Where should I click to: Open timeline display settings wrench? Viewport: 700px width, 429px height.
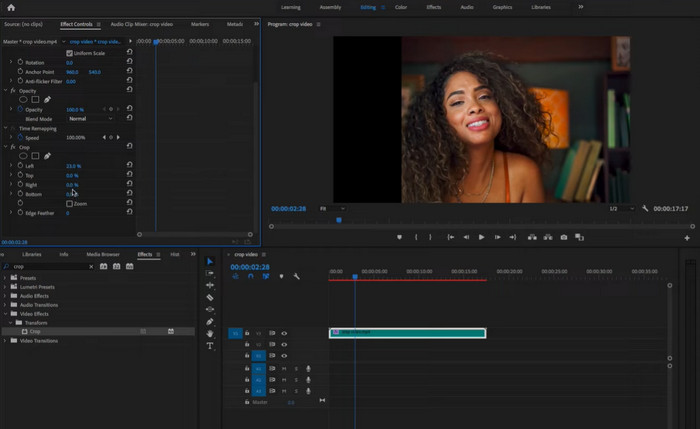[296, 276]
